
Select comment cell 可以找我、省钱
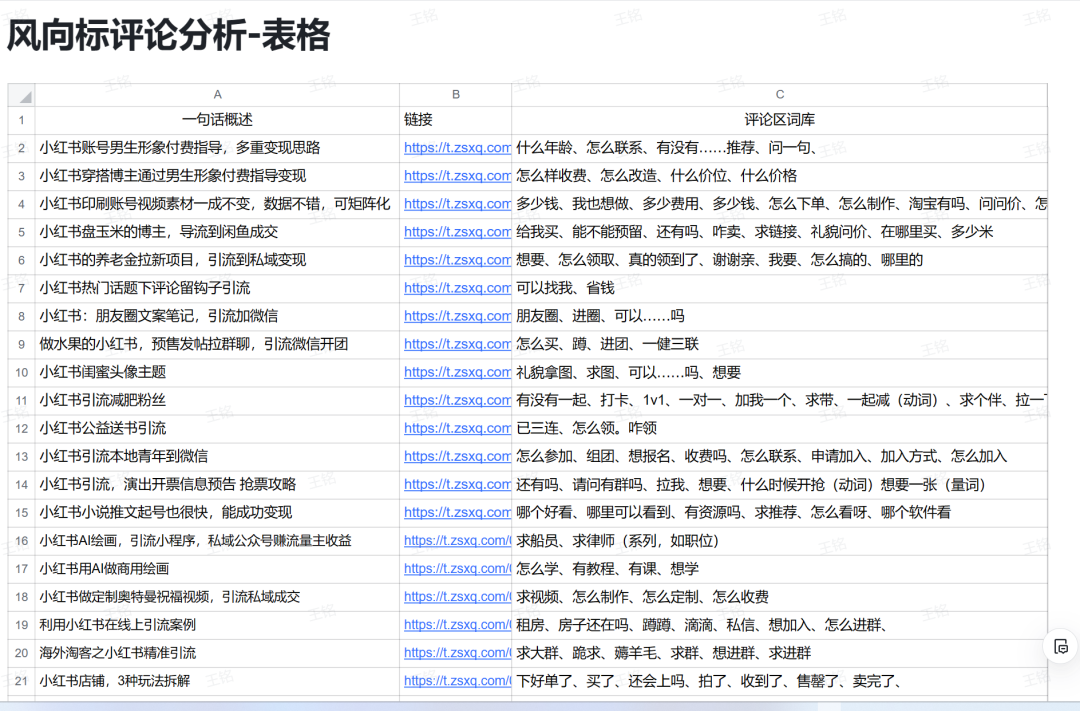click(x=779, y=288)
